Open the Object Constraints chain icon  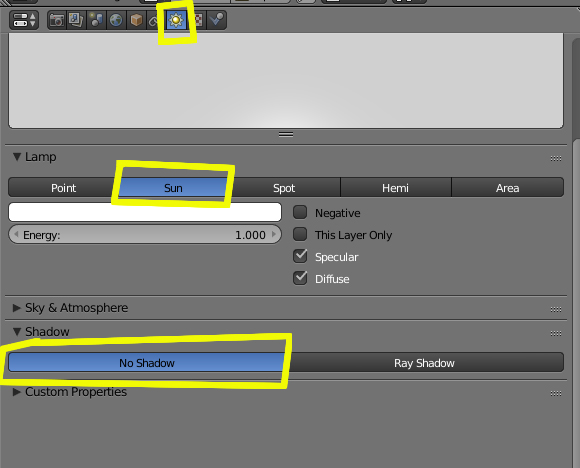pyautogui.click(x=153, y=21)
